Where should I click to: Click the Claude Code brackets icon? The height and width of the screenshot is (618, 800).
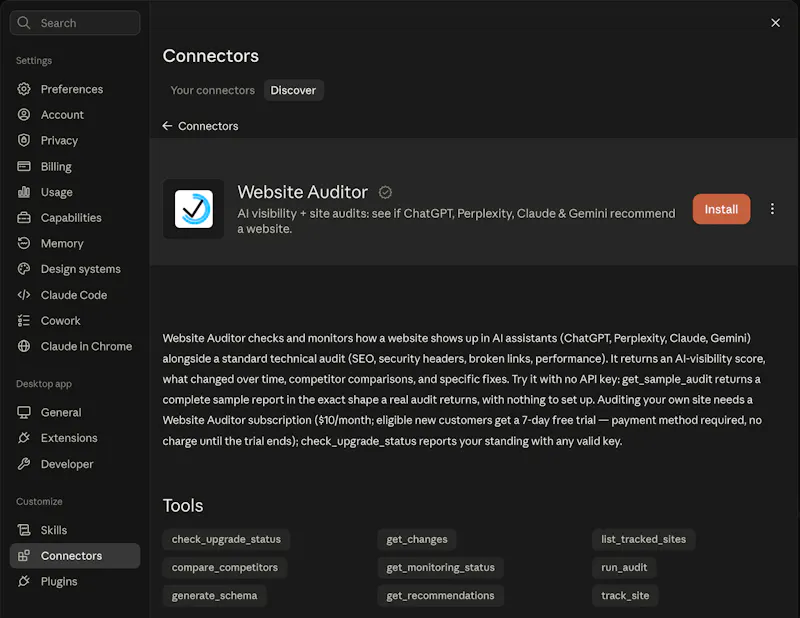23,295
